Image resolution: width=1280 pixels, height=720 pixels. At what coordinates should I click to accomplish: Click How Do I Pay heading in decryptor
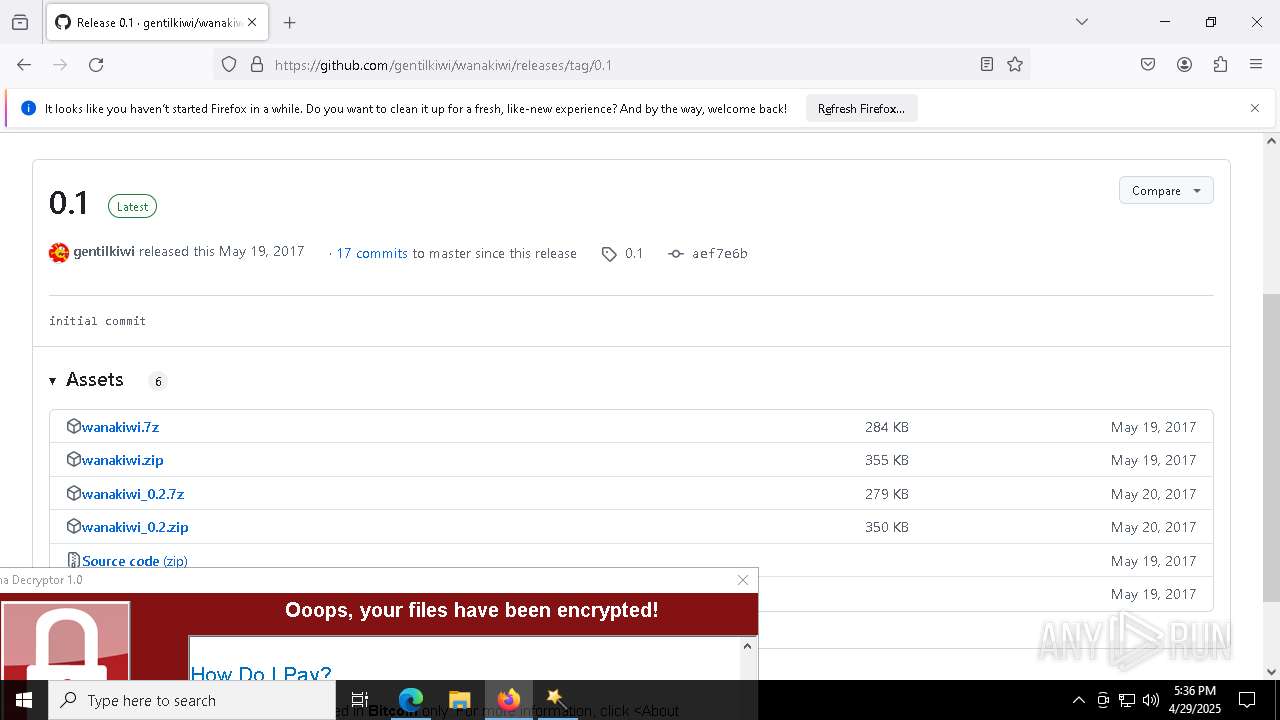point(261,674)
